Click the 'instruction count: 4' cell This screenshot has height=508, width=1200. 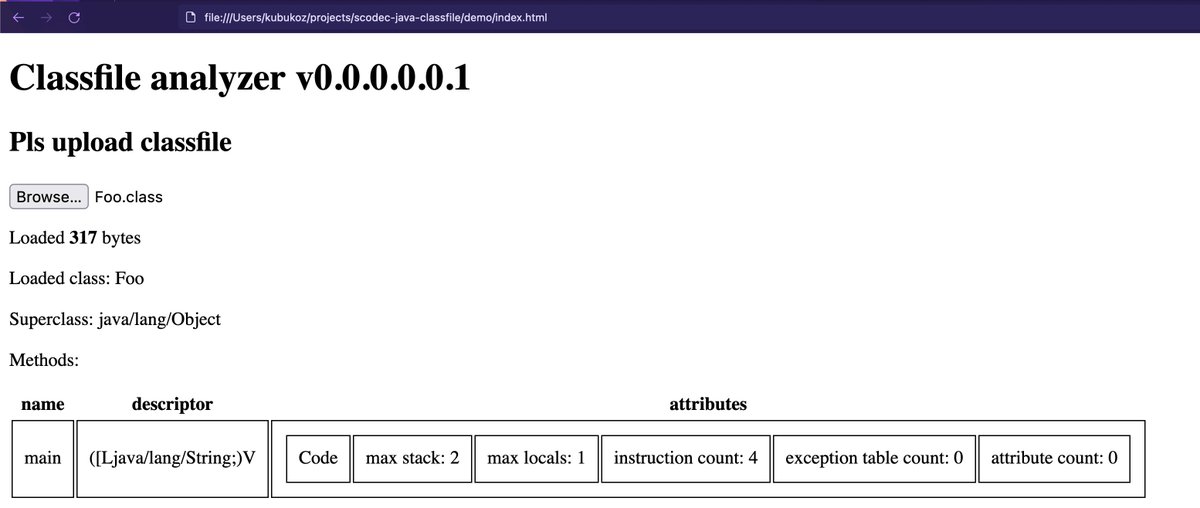686,458
